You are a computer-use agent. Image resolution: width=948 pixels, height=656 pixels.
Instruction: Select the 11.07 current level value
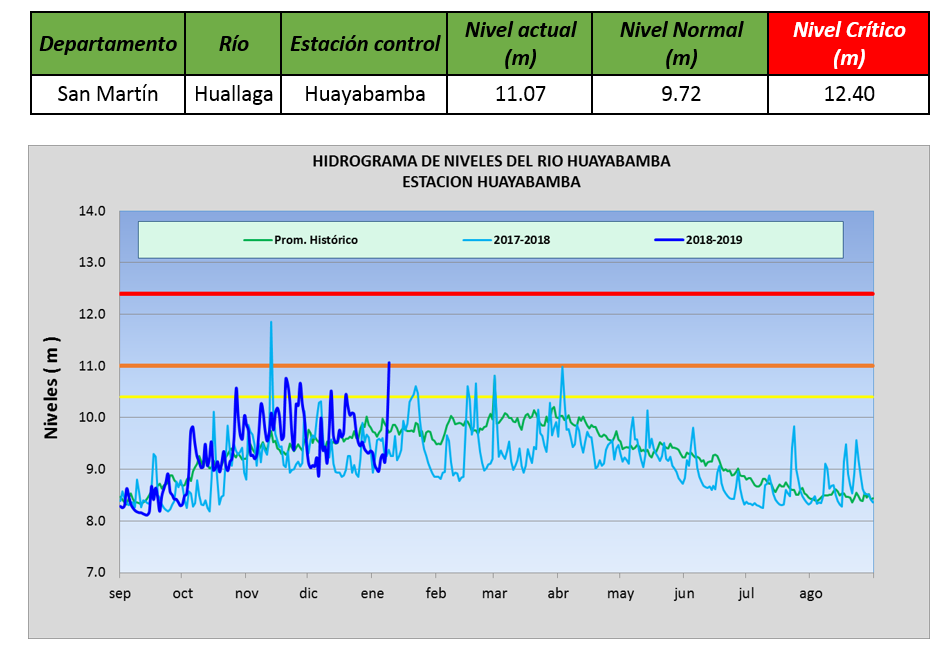coord(519,95)
